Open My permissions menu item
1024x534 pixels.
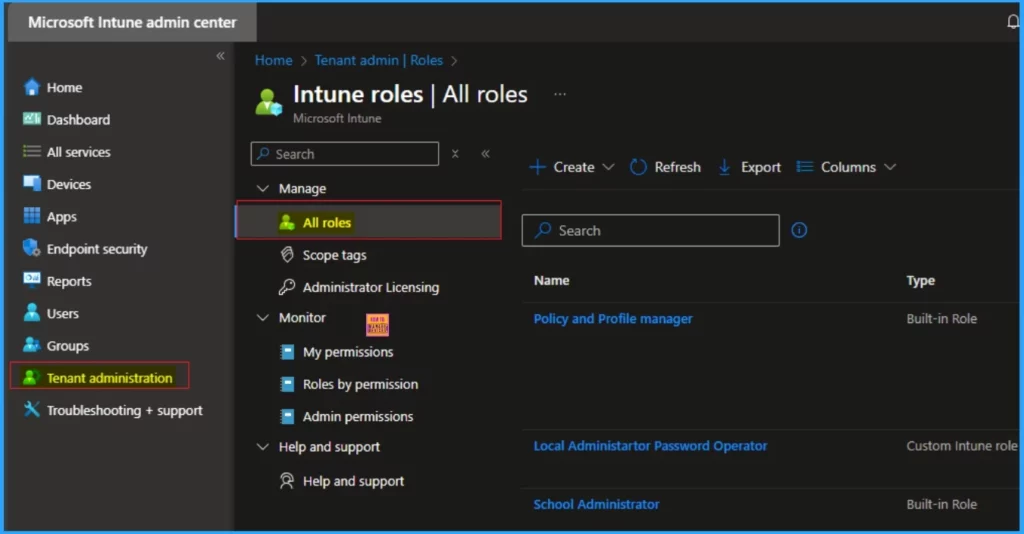(x=347, y=352)
